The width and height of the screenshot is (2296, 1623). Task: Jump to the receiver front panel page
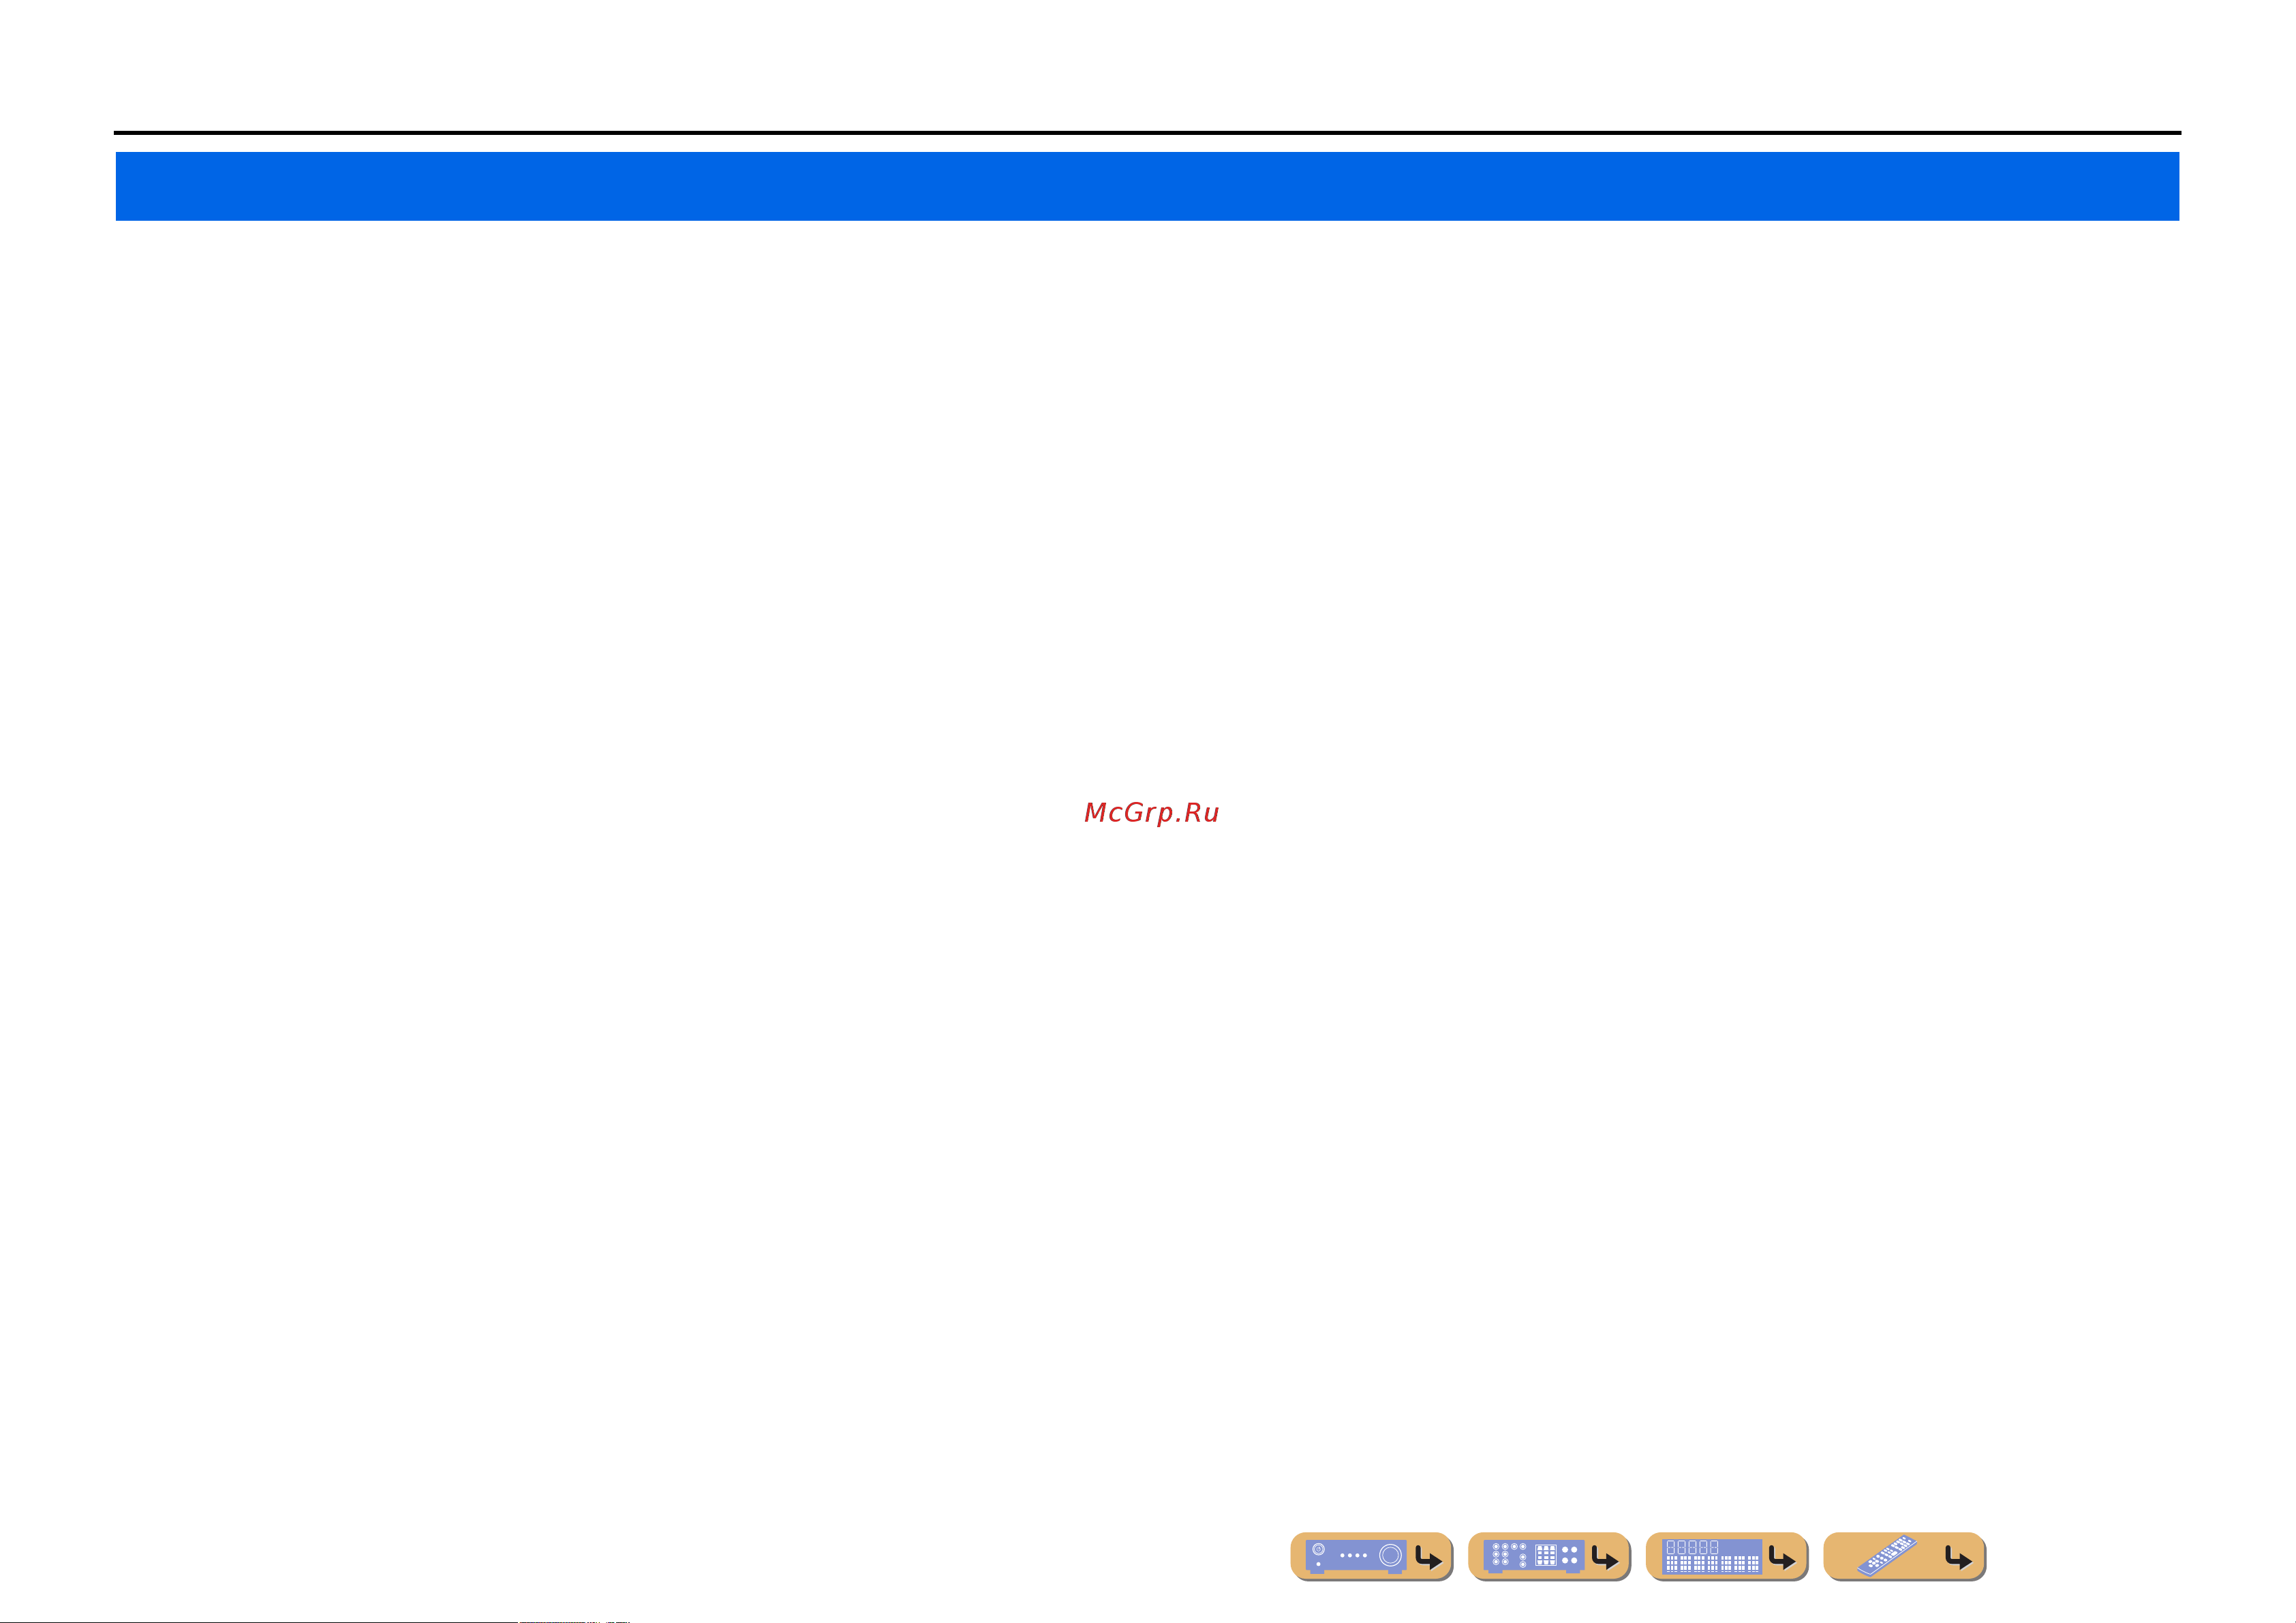[x=1371, y=1556]
